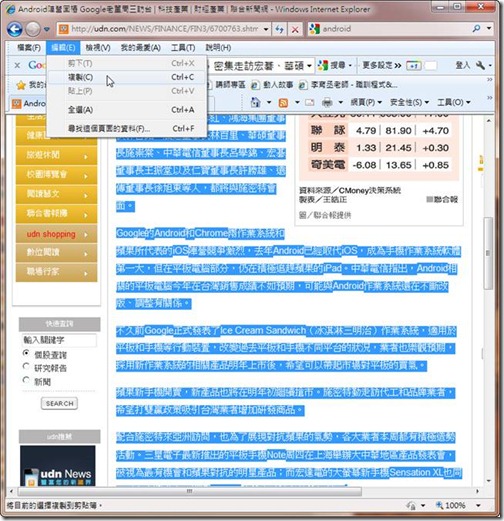Click the Forward navigation button
This screenshot has height=521, width=504.
33,29
